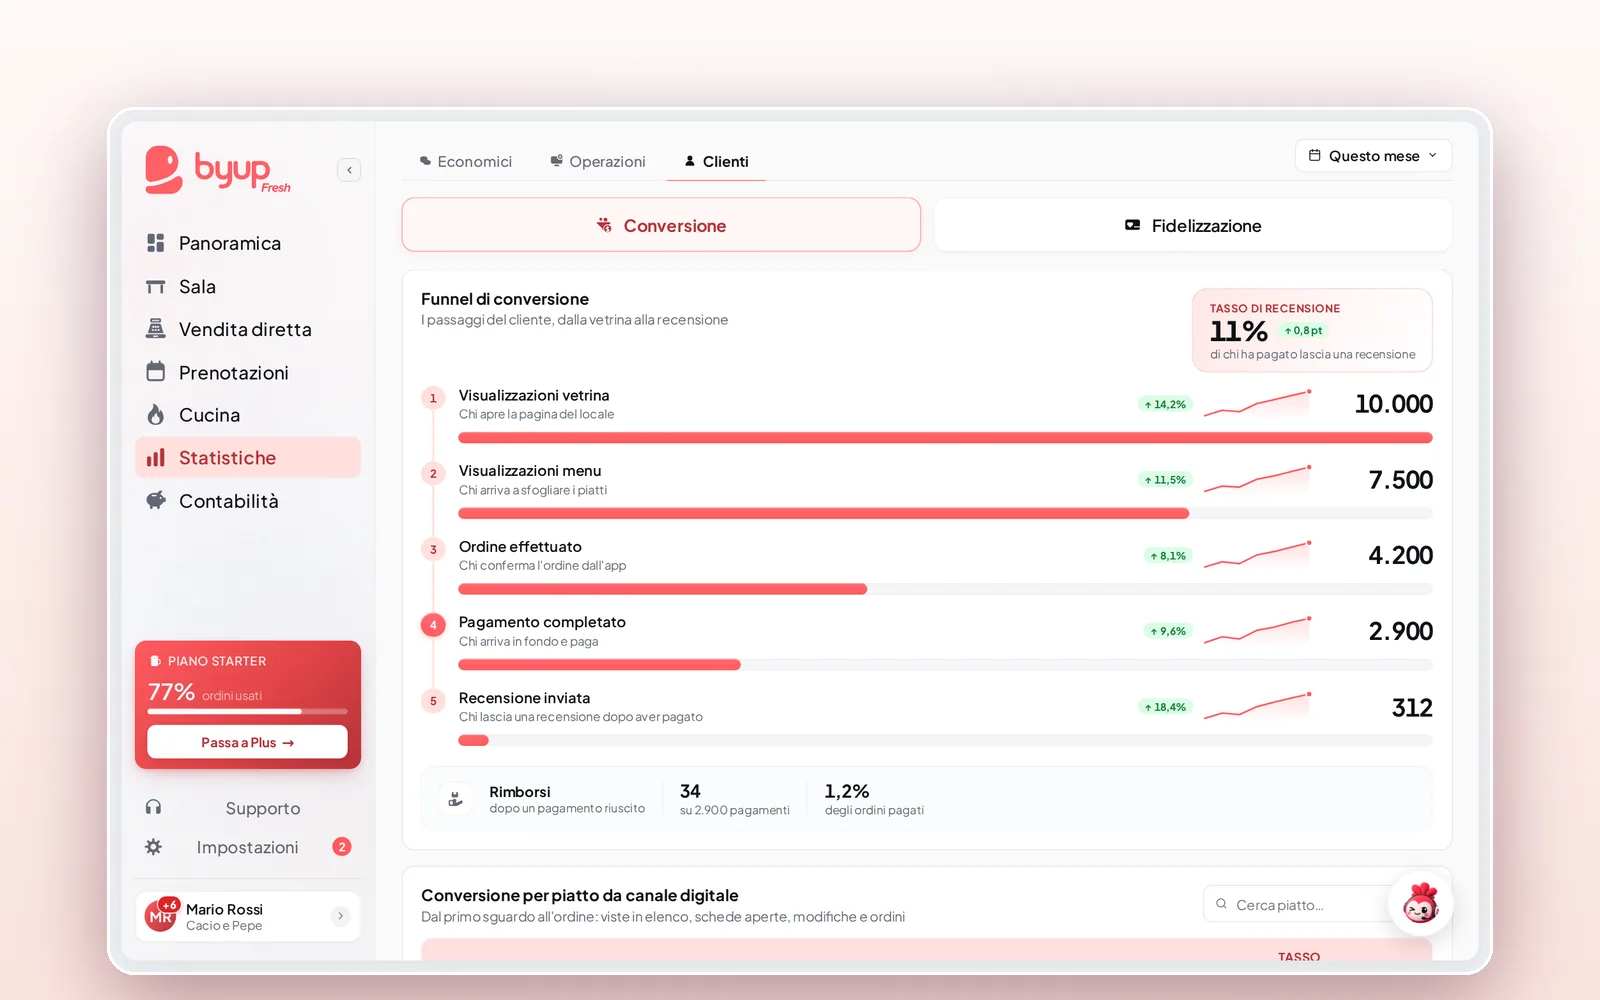Click the search magnifier icon
Screen dimensions: 1600x1000
click(1221, 904)
